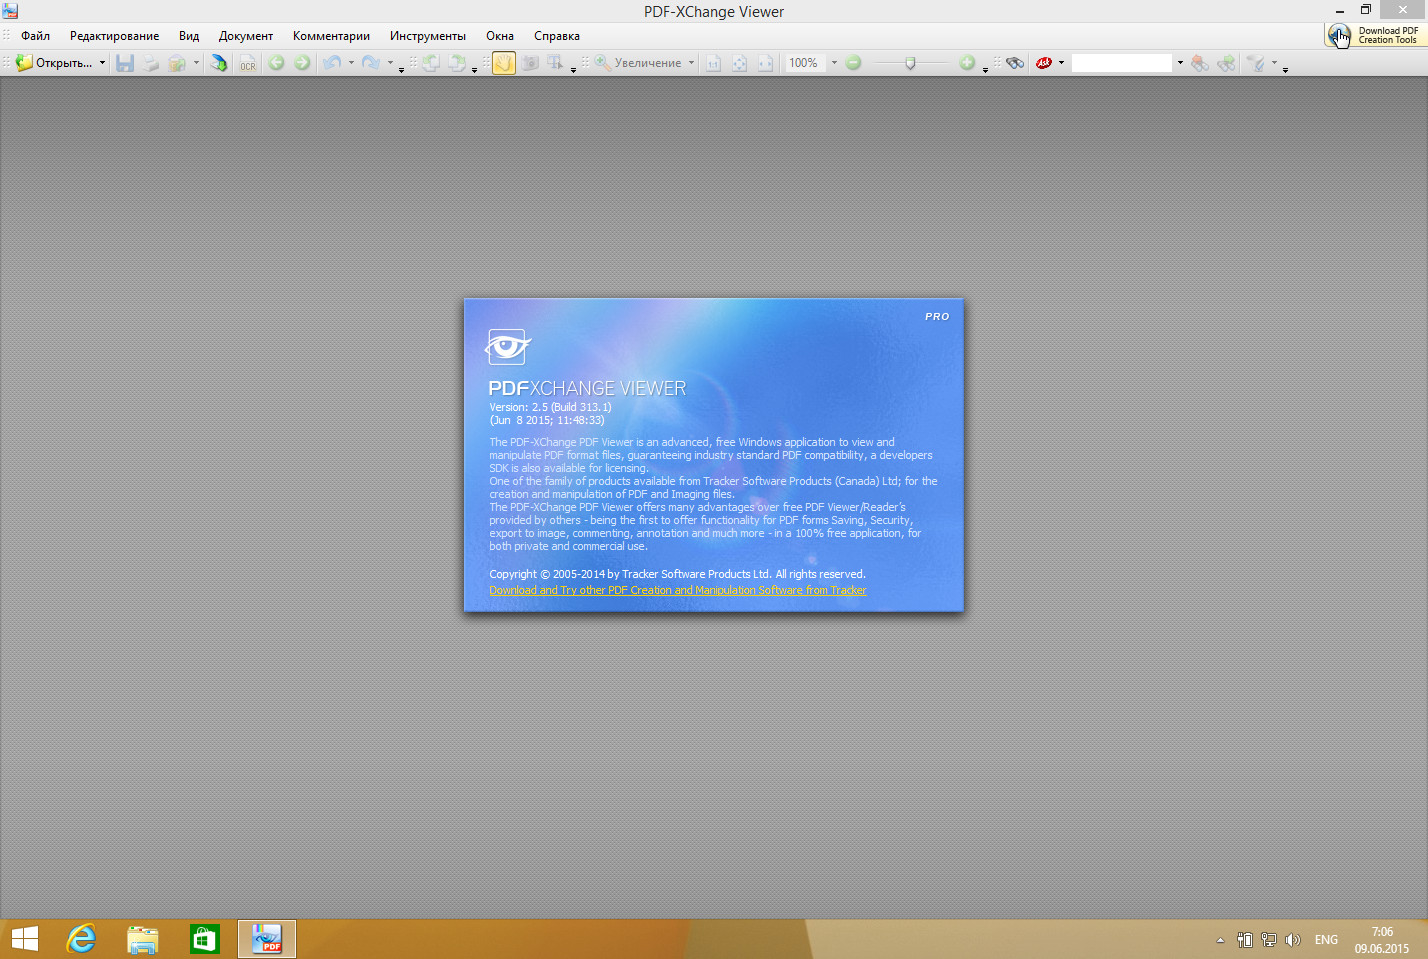Activate the Увеличение zoom-in tool

click(x=638, y=63)
